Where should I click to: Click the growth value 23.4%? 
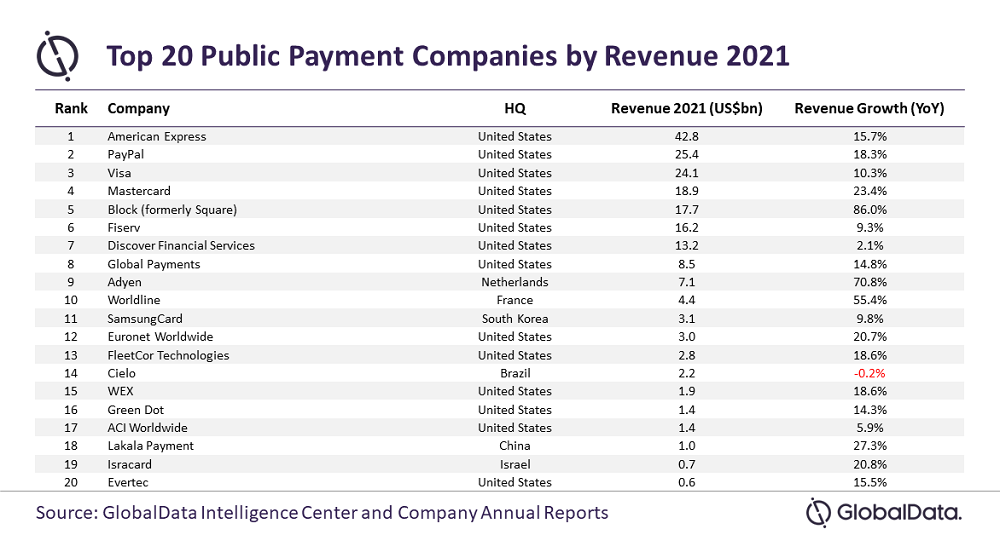click(869, 191)
